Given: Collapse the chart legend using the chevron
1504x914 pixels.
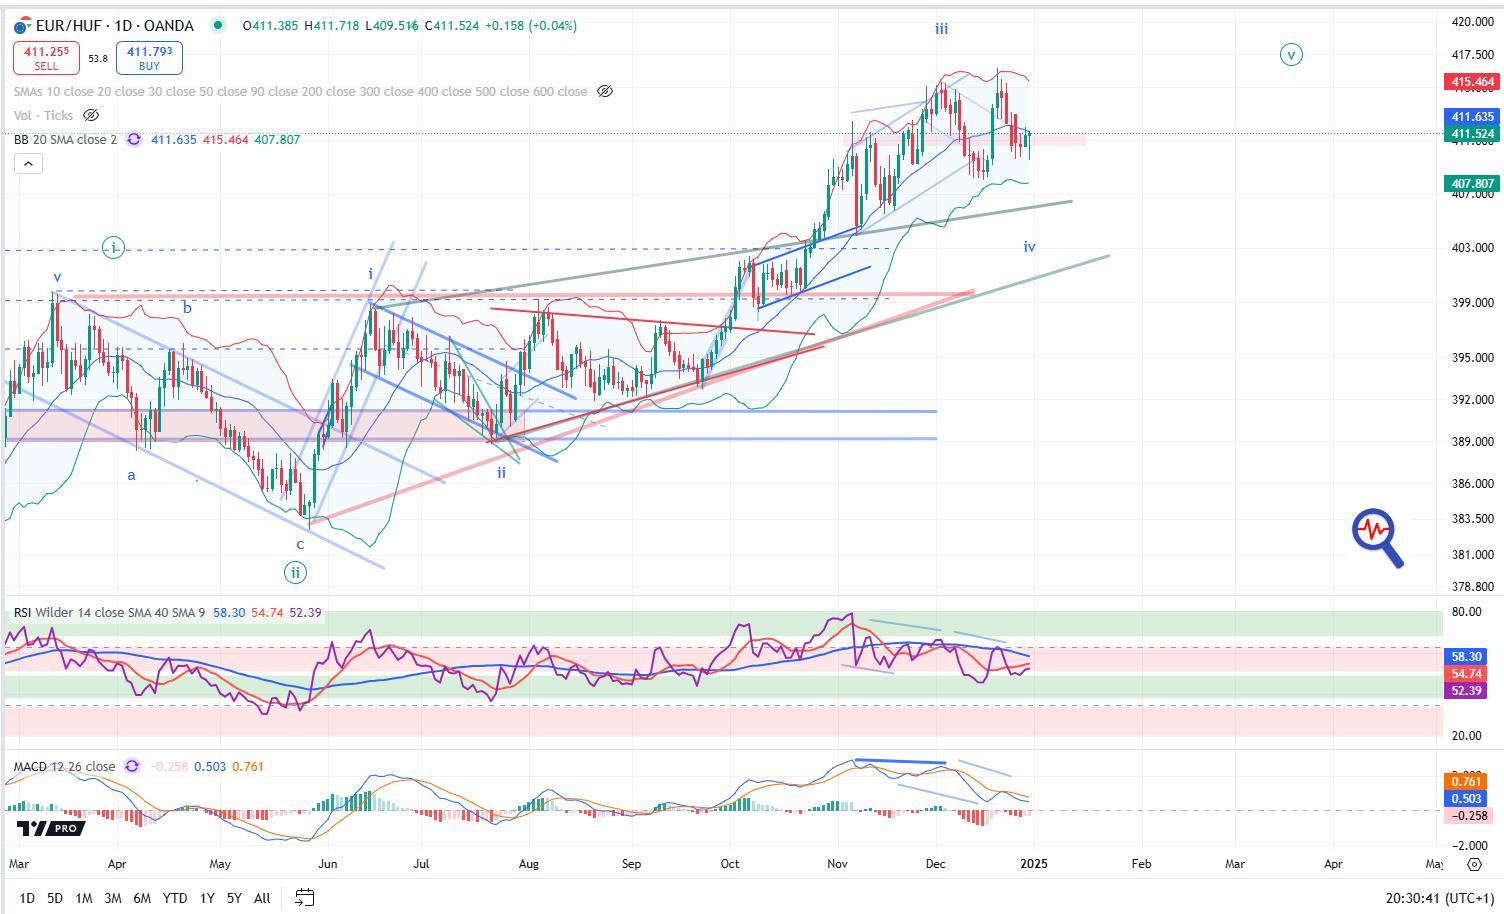Looking at the screenshot, I should click(x=28, y=163).
